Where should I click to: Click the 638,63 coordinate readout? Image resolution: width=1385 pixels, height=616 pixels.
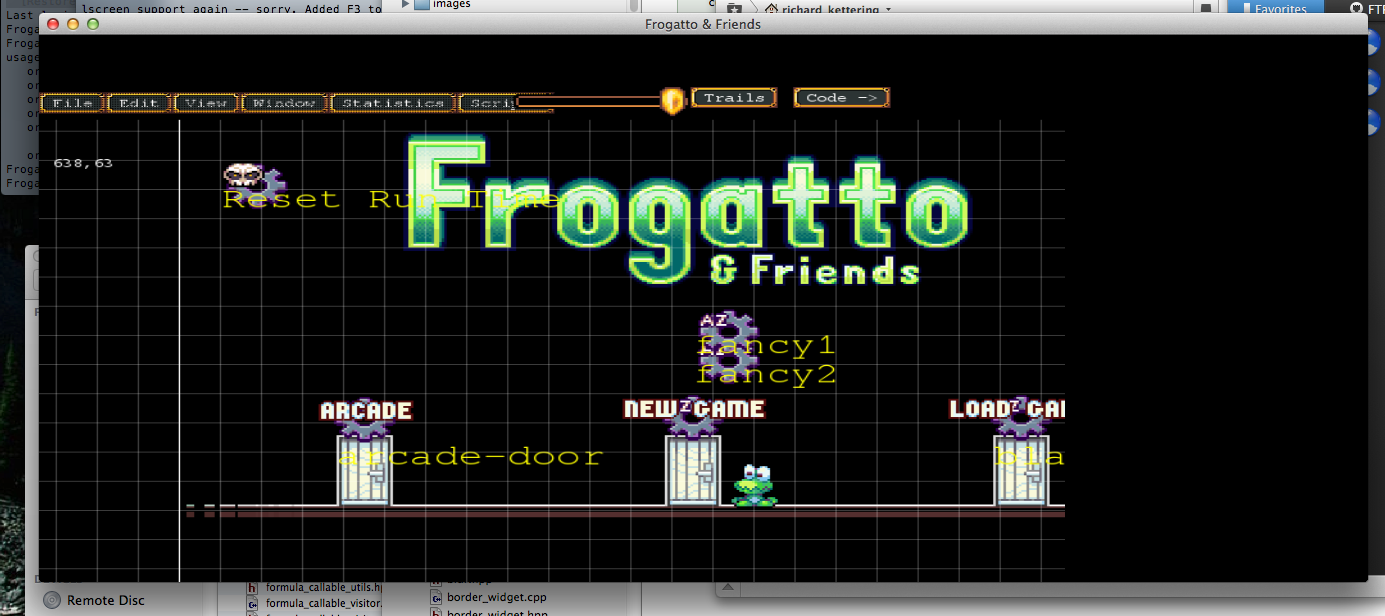83,163
